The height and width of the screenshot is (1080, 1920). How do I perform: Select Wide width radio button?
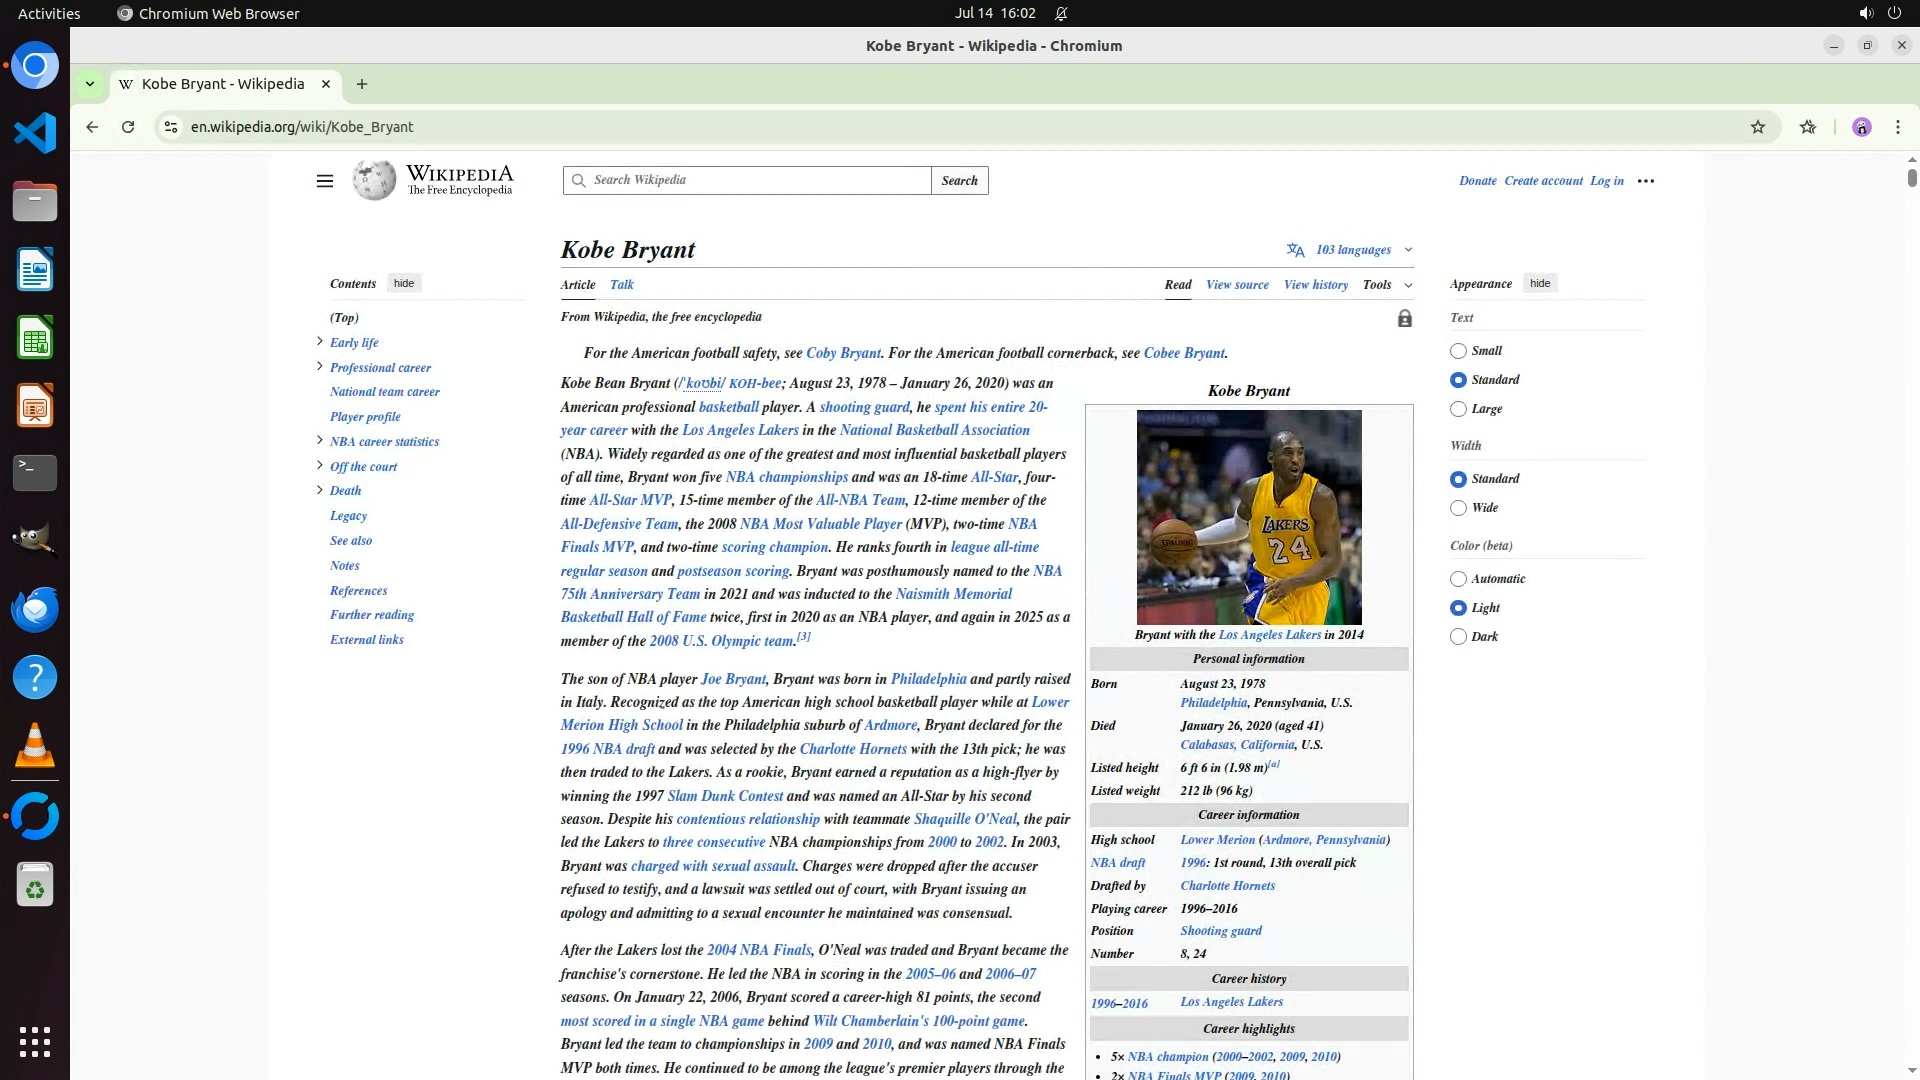click(1458, 508)
